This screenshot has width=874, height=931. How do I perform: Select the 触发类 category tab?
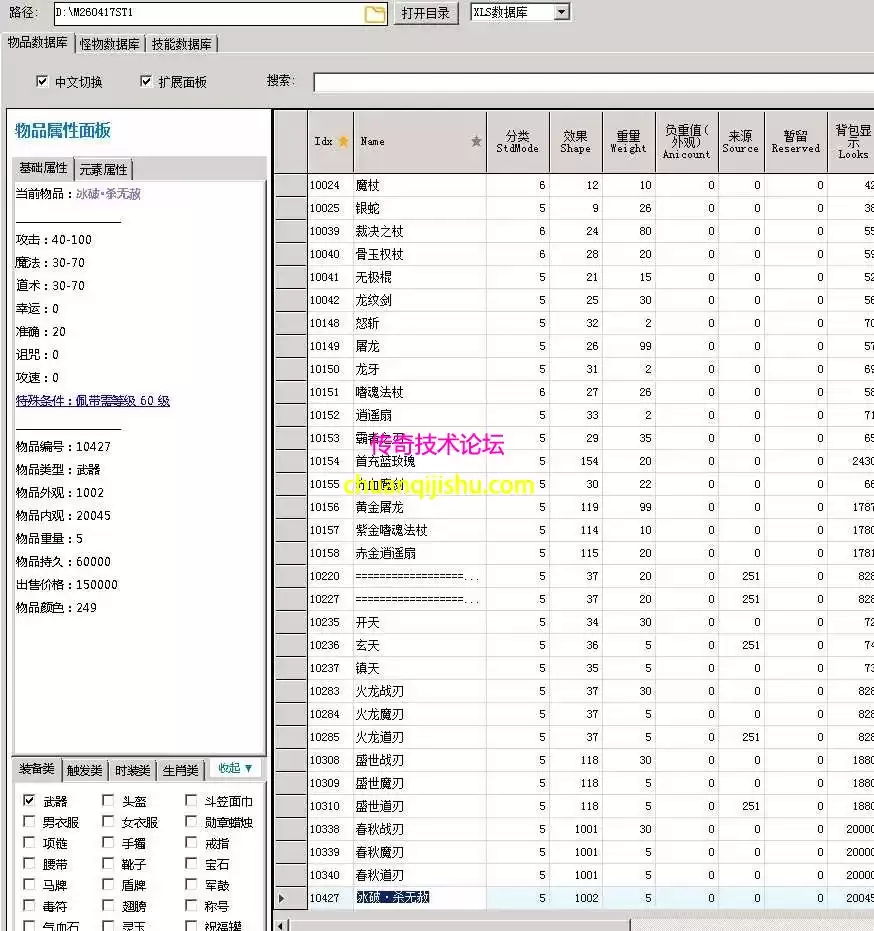click(x=84, y=771)
